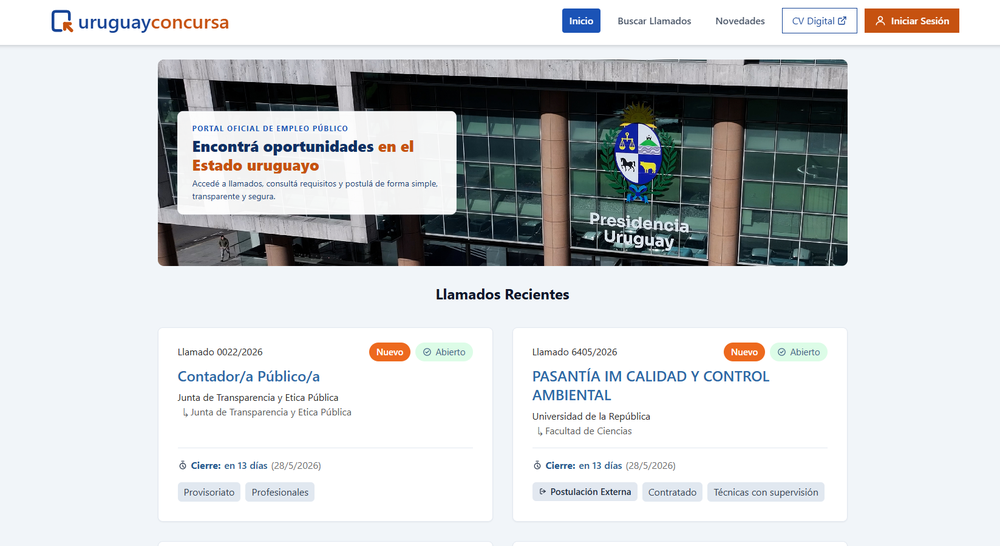The image size is (1000, 546).
Task: Select the Llamados Recientes heading
Action: [x=503, y=294]
